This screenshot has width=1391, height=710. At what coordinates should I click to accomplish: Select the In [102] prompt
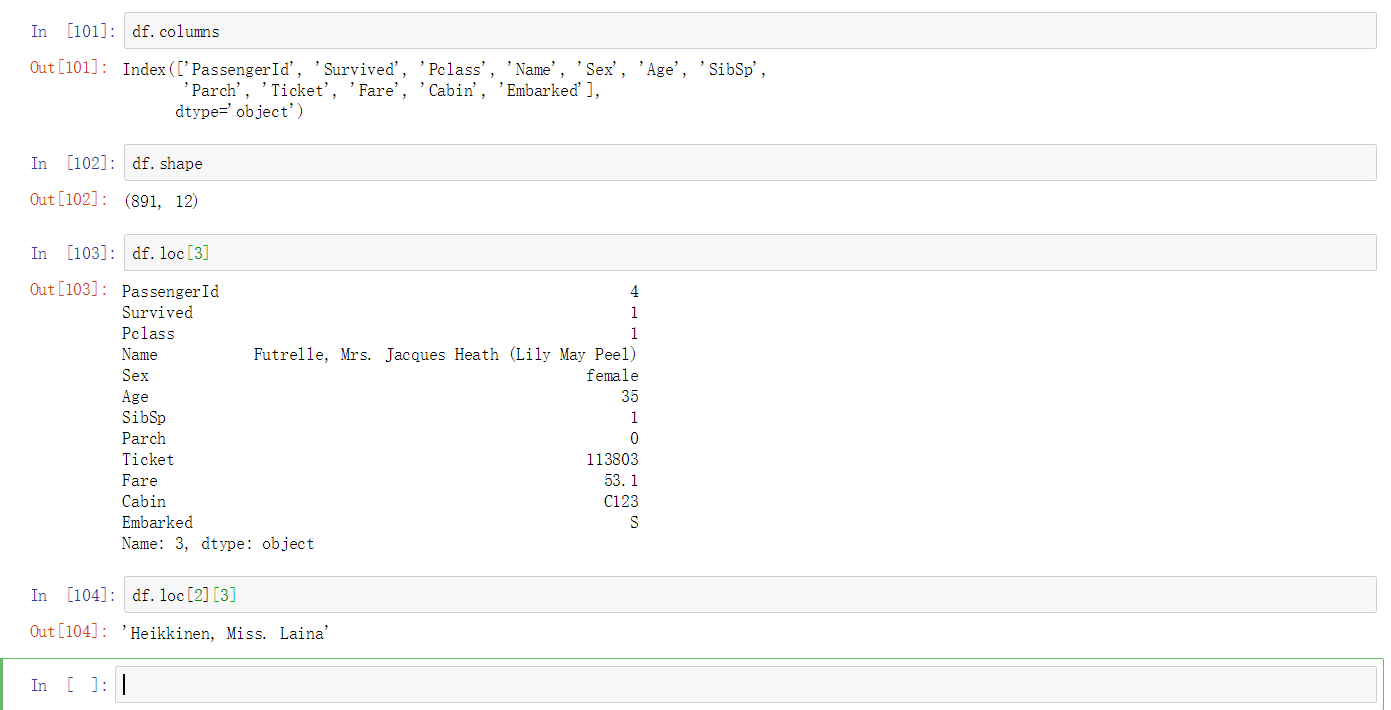(73, 163)
